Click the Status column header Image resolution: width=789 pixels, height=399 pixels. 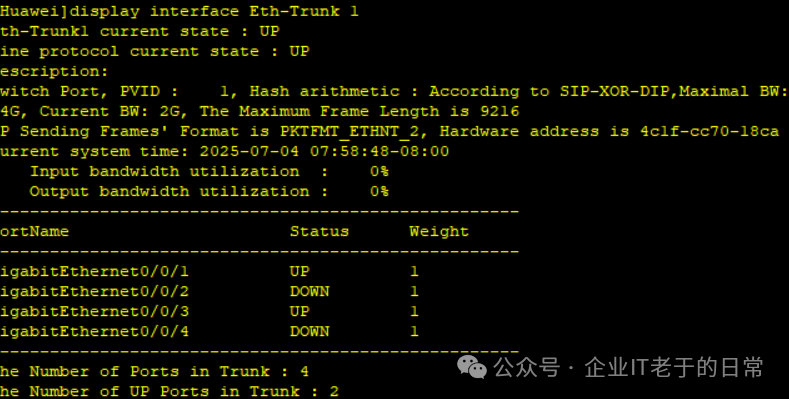pos(319,231)
